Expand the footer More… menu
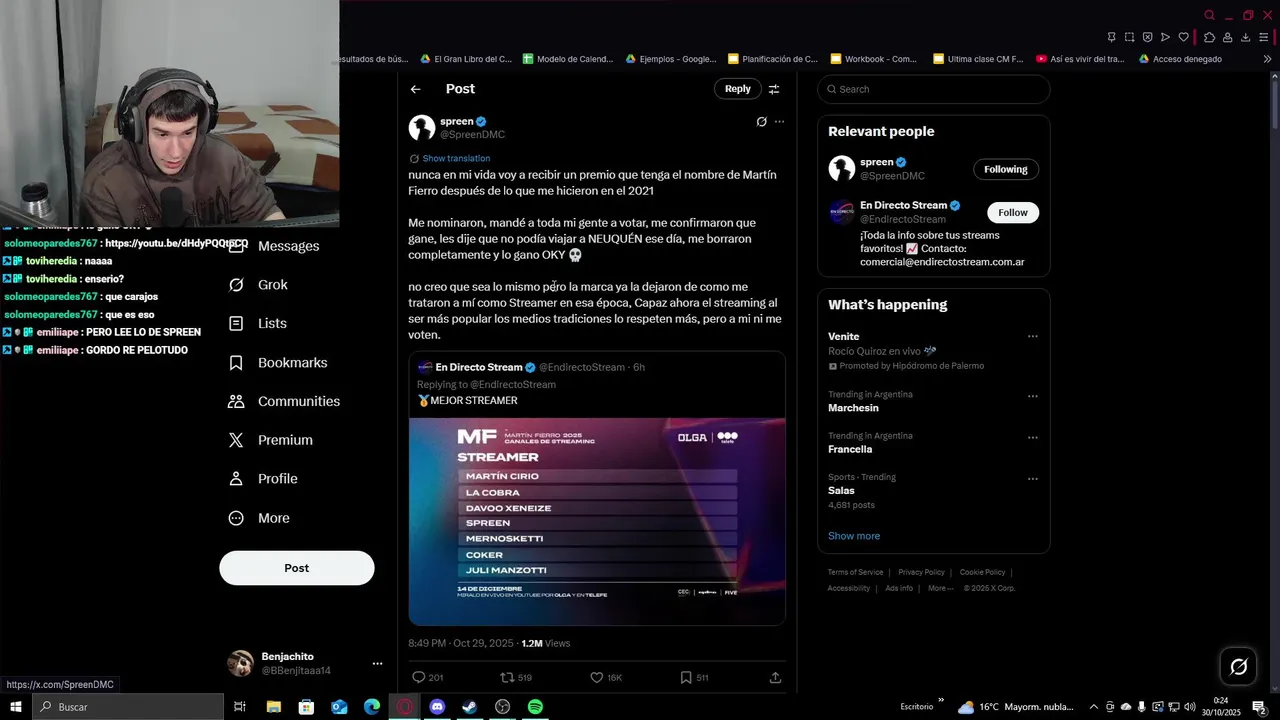This screenshot has height=720, width=1280. tap(940, 588)
